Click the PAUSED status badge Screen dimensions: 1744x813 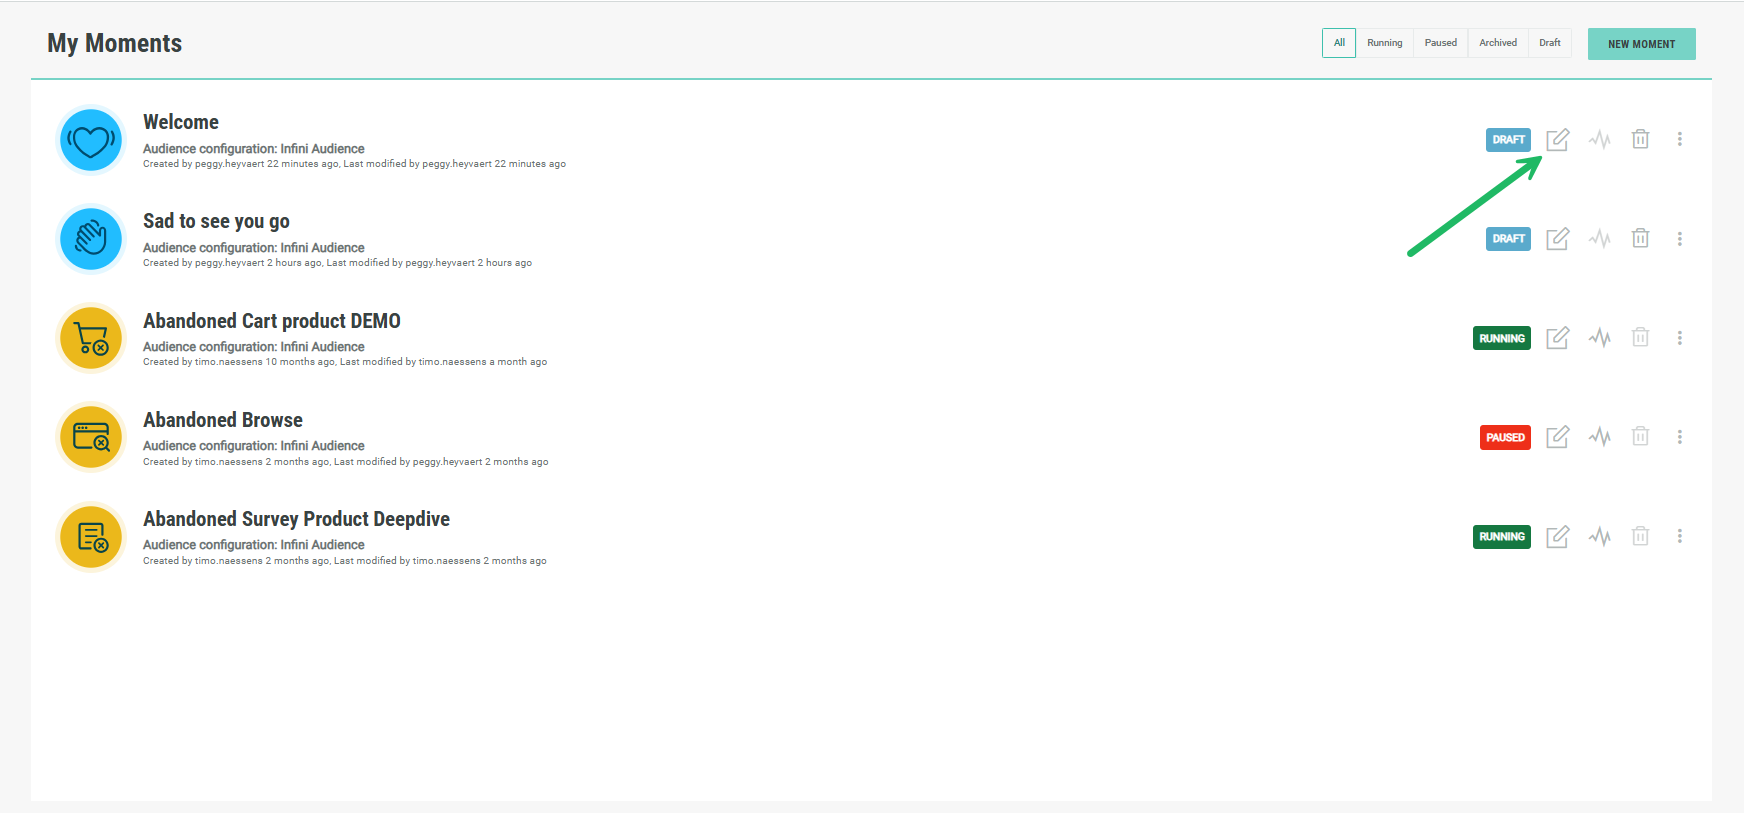click(x=1504, y=438)
